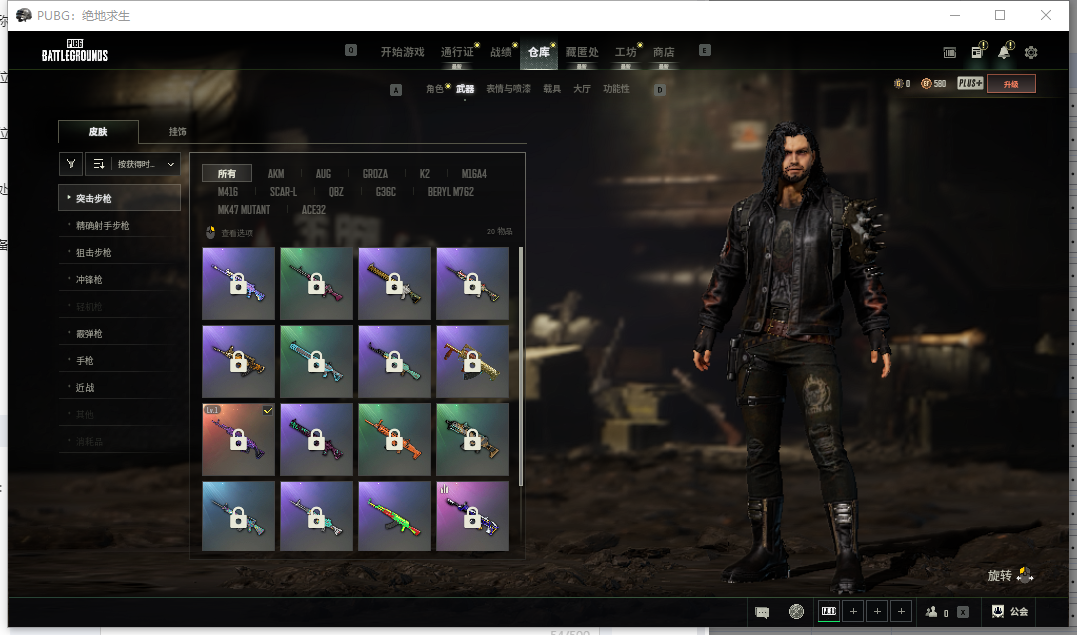Click the PLUS+ badge icon
The image size is (1077, 635).
point(969,84)
